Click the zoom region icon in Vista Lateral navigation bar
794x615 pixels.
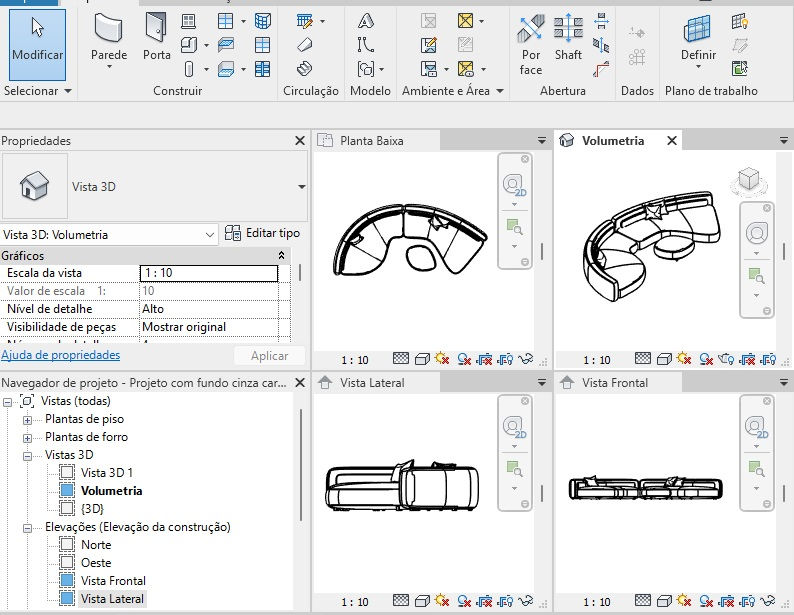point(514,468)
